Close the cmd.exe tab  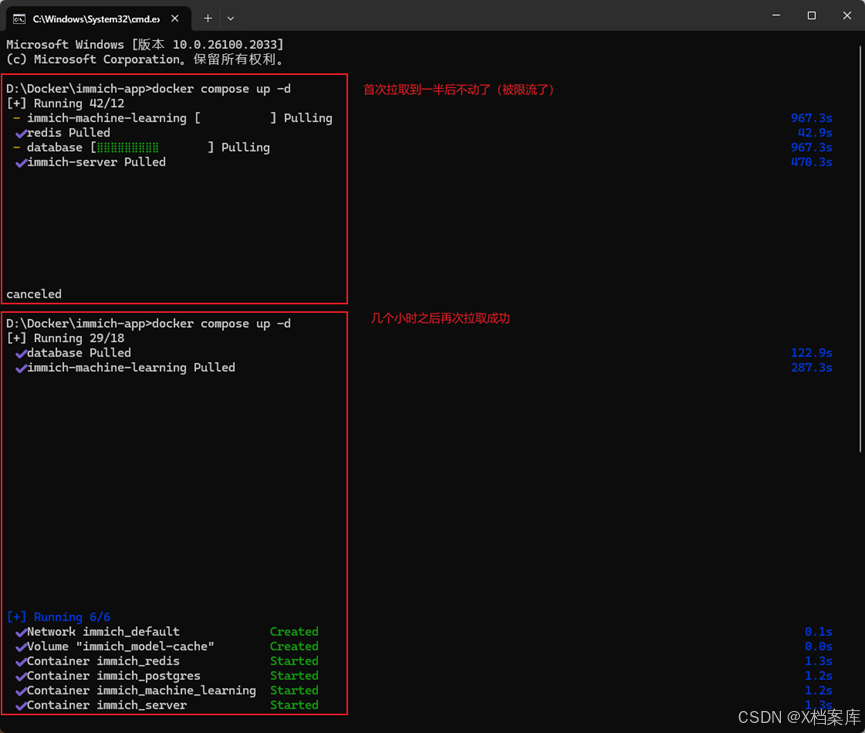click(x=175, y=19)
